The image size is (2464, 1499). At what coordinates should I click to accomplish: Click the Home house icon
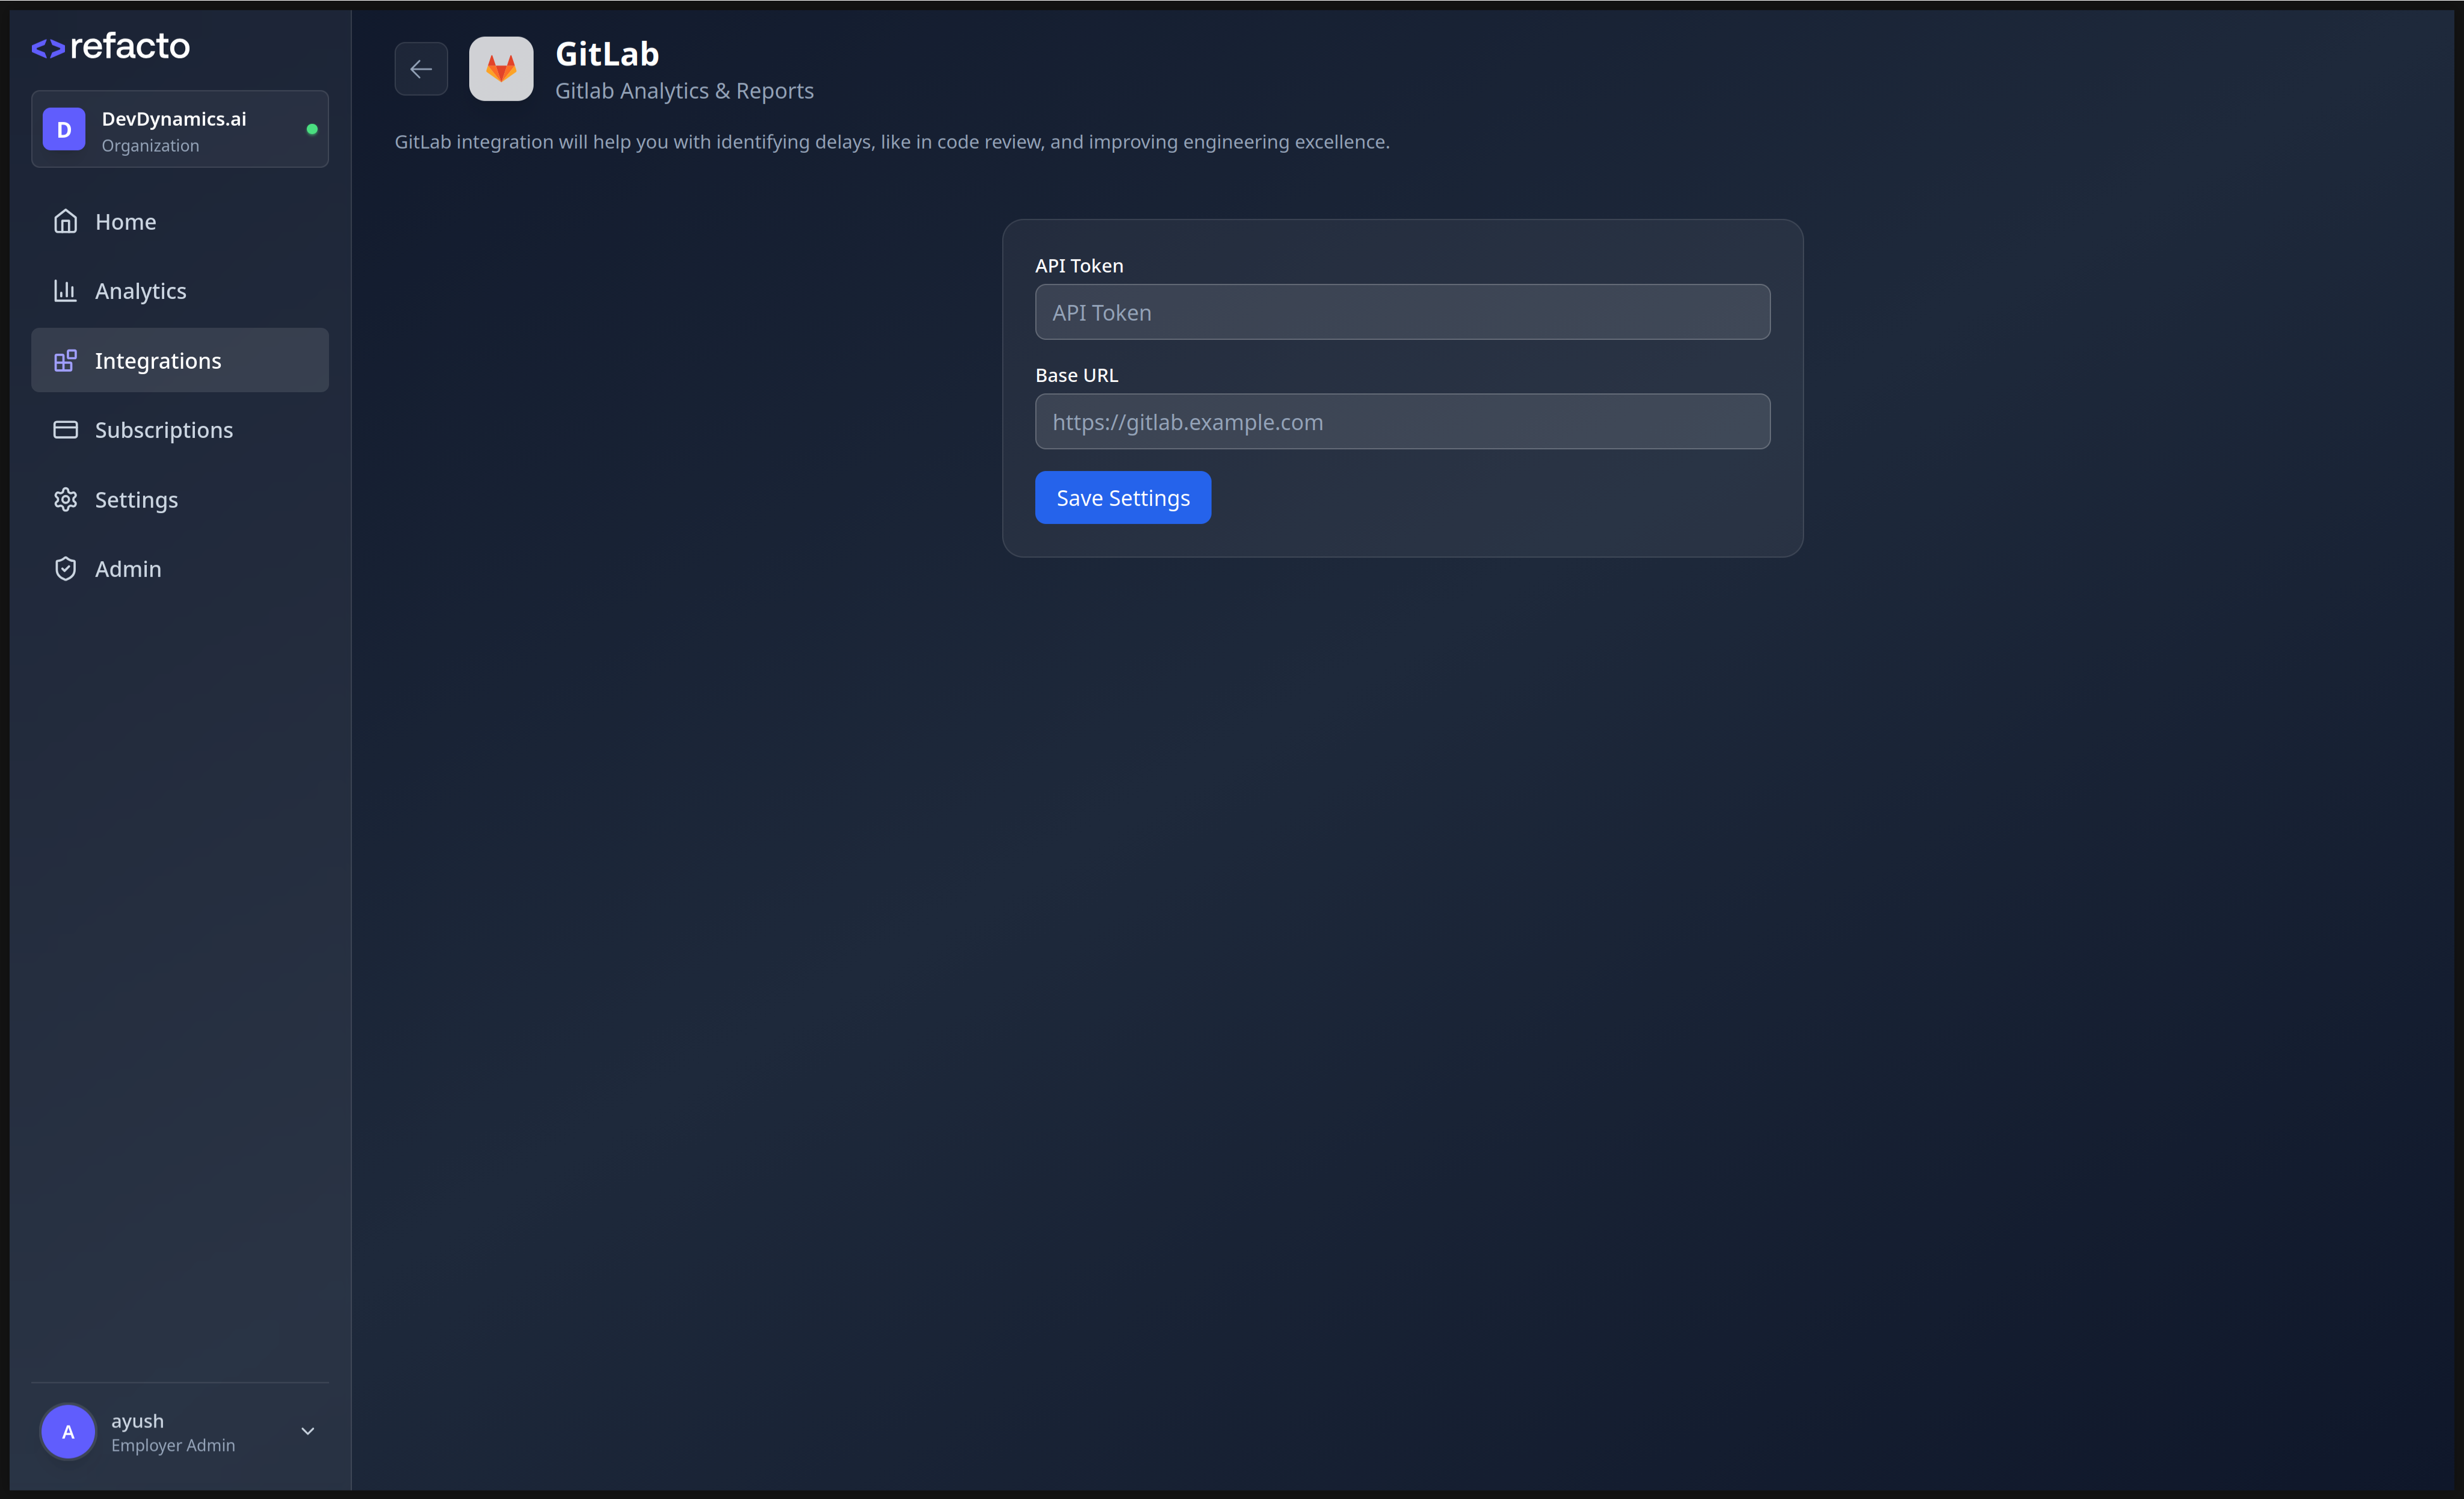point(65,221)
